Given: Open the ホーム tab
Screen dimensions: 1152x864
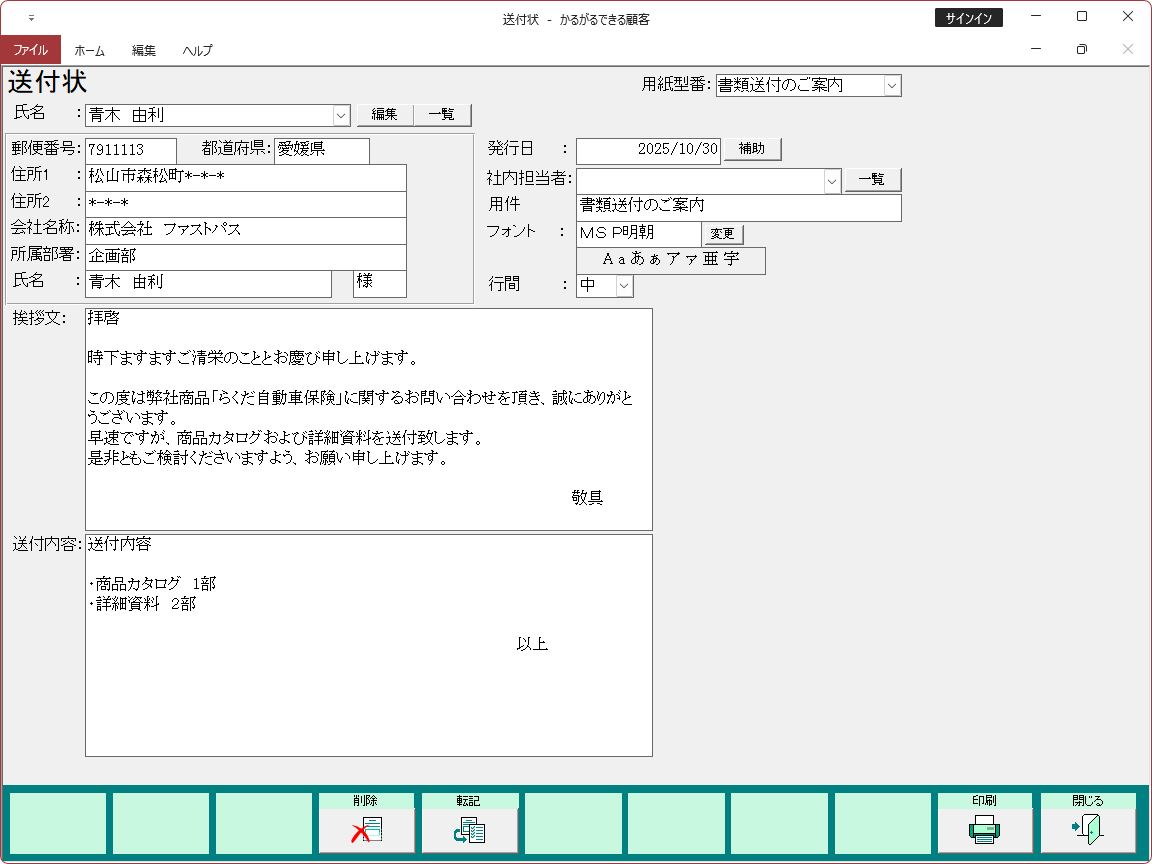Looking at the screenshot, I should point(89,50).
